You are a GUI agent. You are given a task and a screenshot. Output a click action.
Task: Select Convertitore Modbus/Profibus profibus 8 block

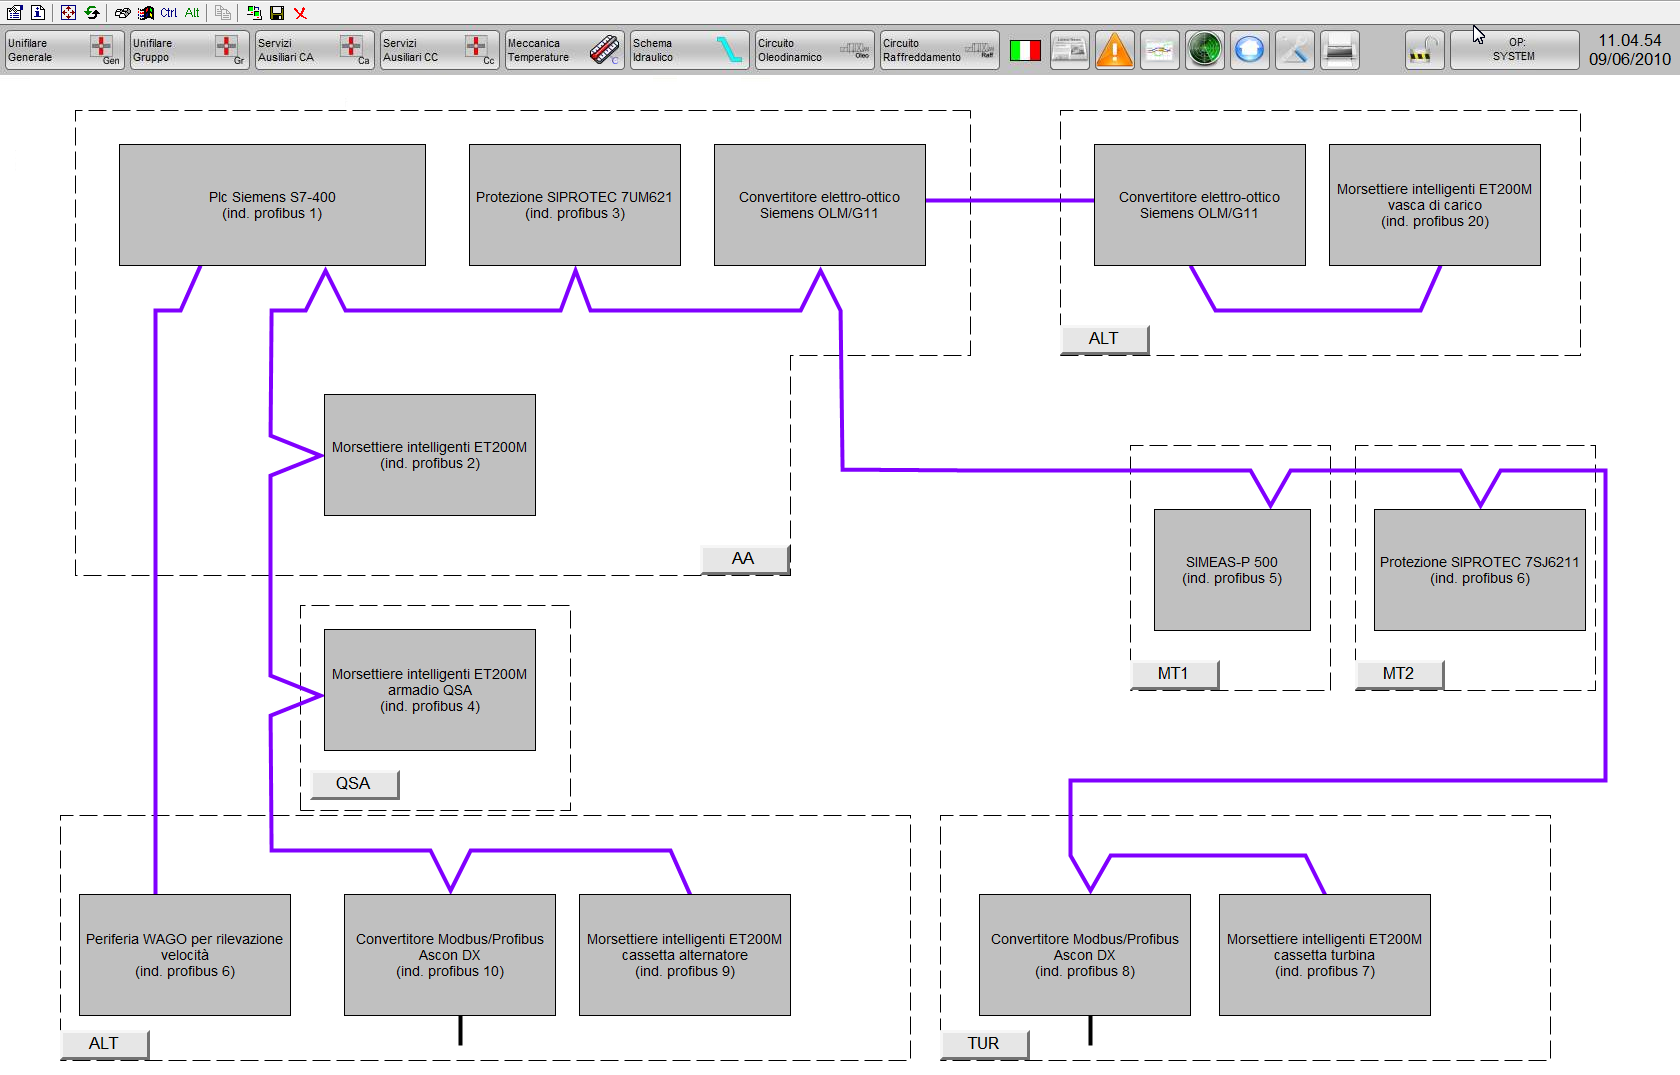click(x=1085, y=955)
